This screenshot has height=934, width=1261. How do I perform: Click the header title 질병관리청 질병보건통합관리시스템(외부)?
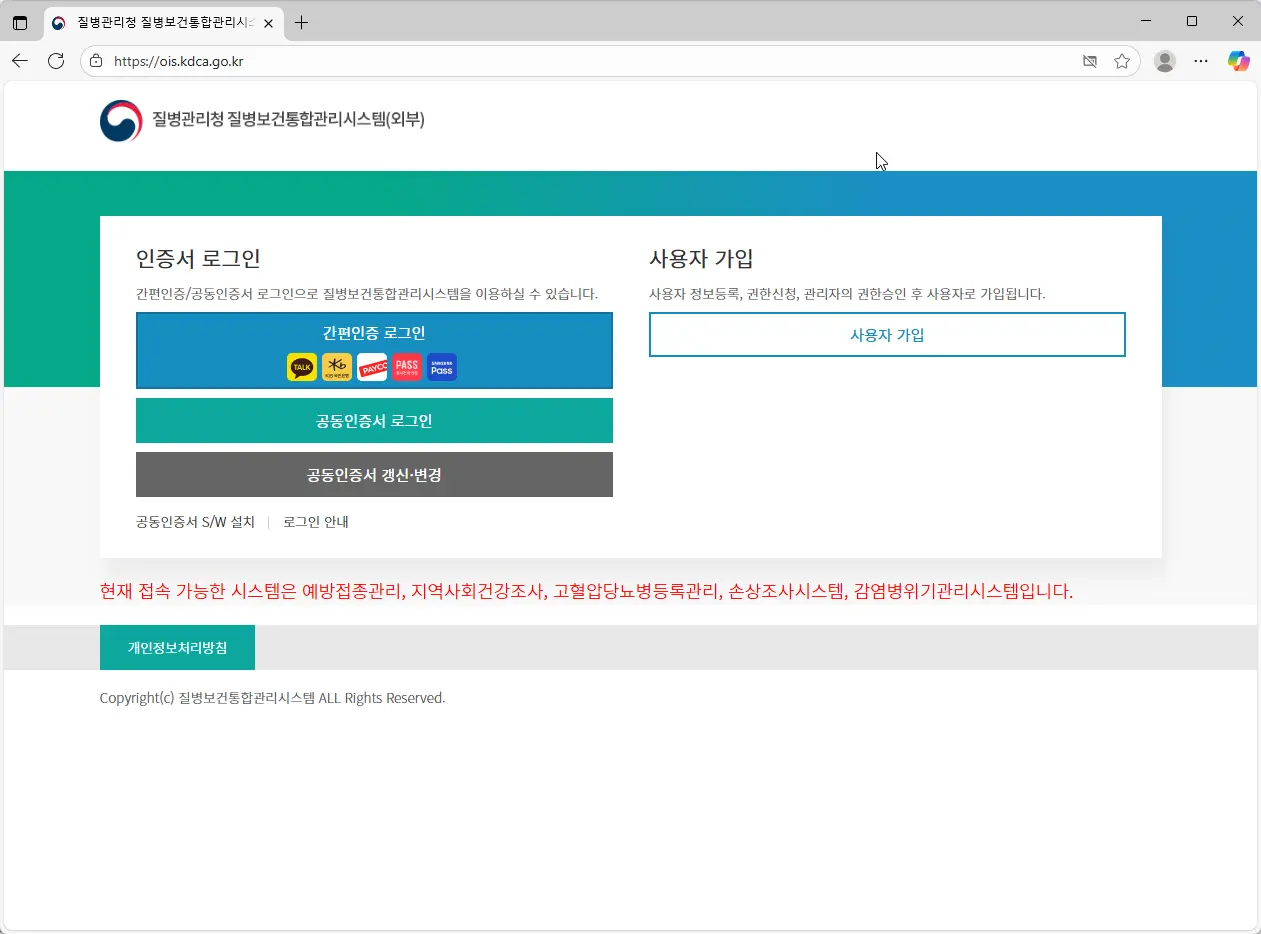tap(288, 120)
